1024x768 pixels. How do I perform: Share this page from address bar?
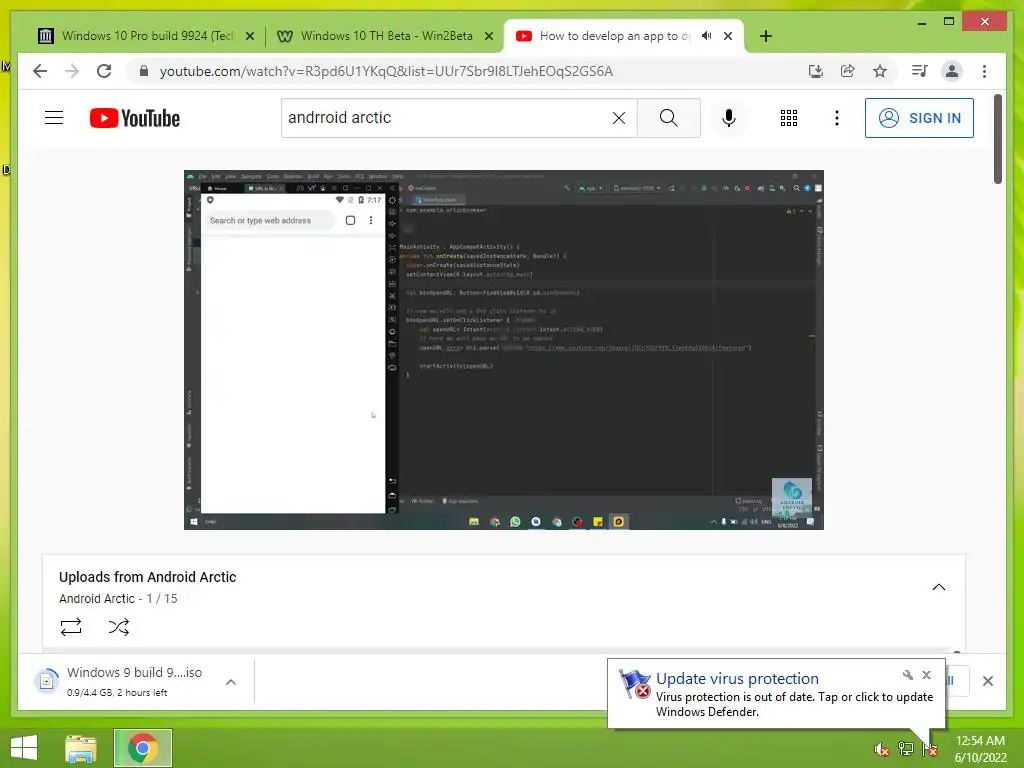tap(848, 71)
